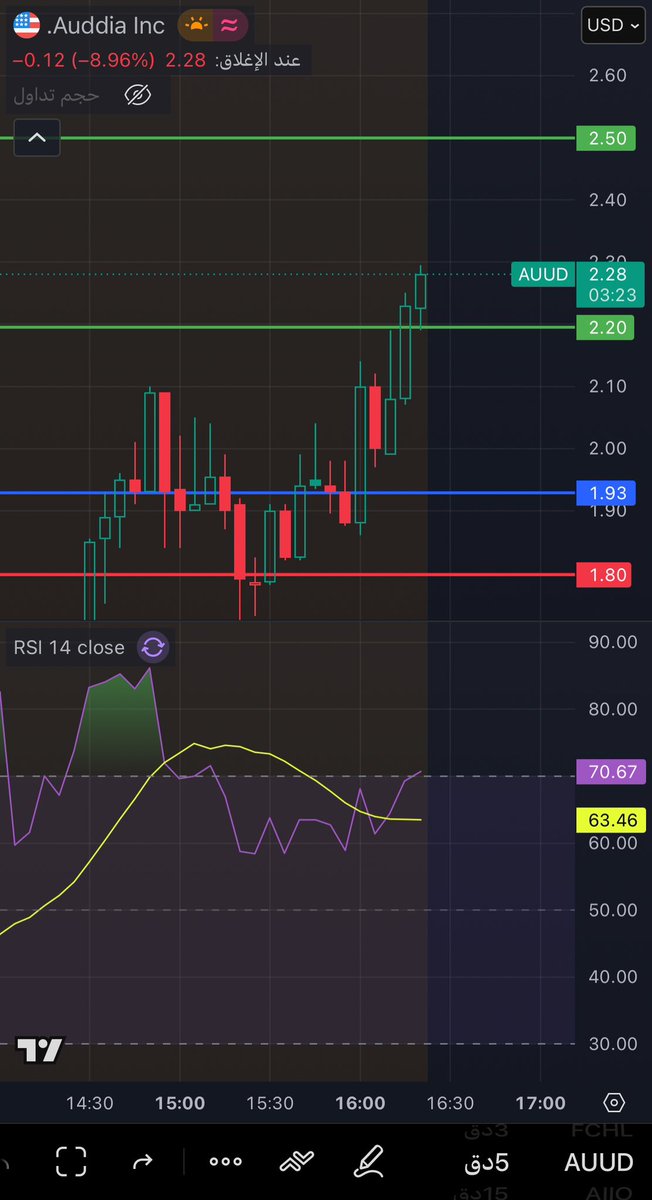Tap the purple RSI refresh icon
Image resolution: width=652 pixels, height=1200 pixels.
coord(152,647)
